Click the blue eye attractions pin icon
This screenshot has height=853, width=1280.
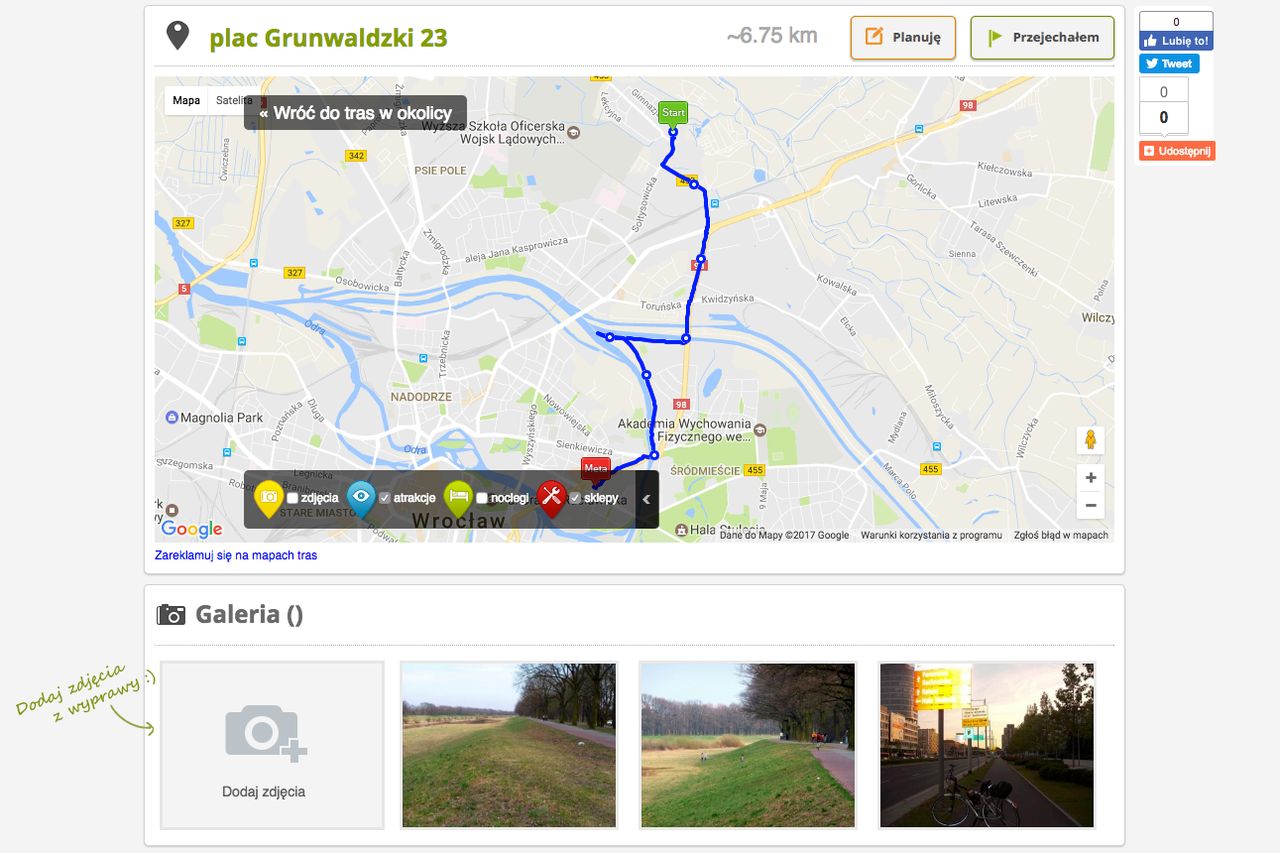click(x=362, y=498)
